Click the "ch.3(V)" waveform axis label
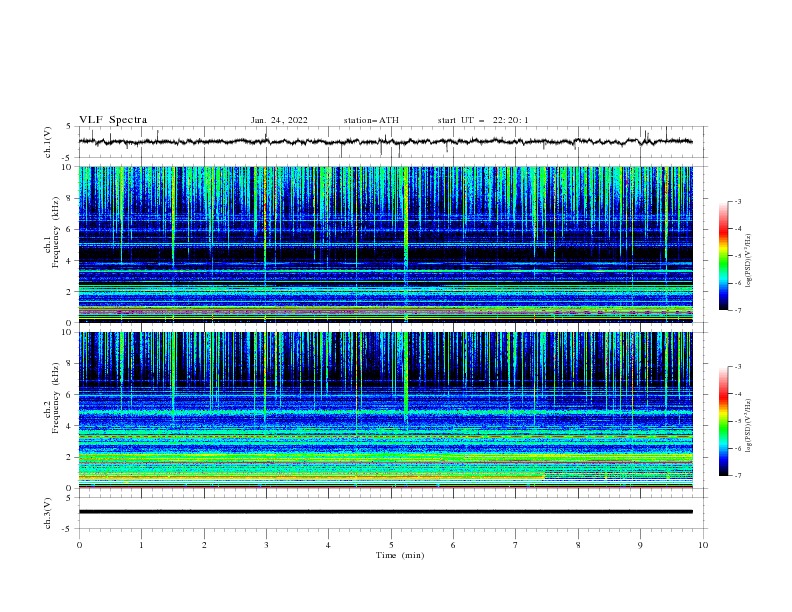792x612 pixels. pyautogui.click(x=48, y=513)
